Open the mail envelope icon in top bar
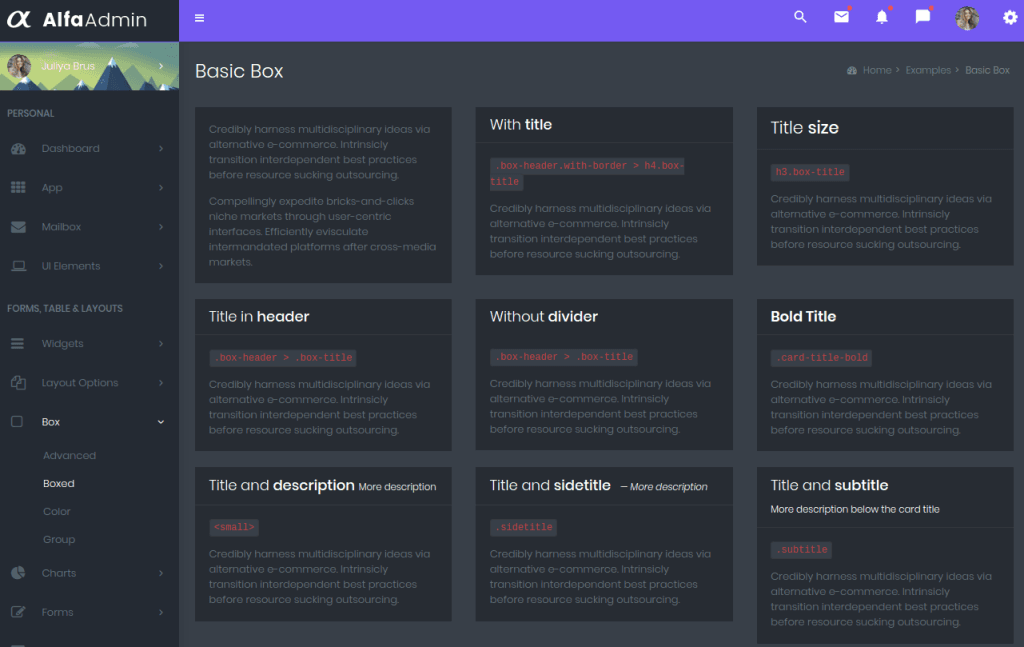Screen dimensions: 1024x647 pyautogui.click(x=841, y=17)
